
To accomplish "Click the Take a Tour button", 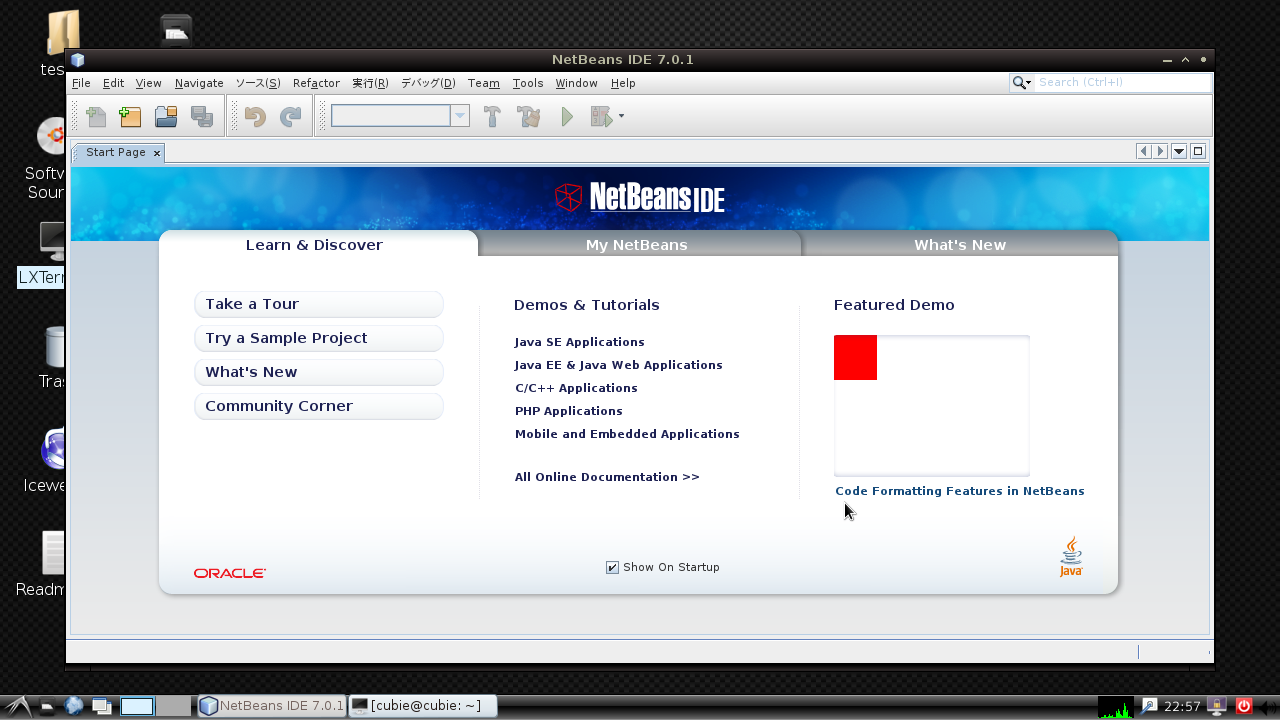I will click(x=319, y=304).
